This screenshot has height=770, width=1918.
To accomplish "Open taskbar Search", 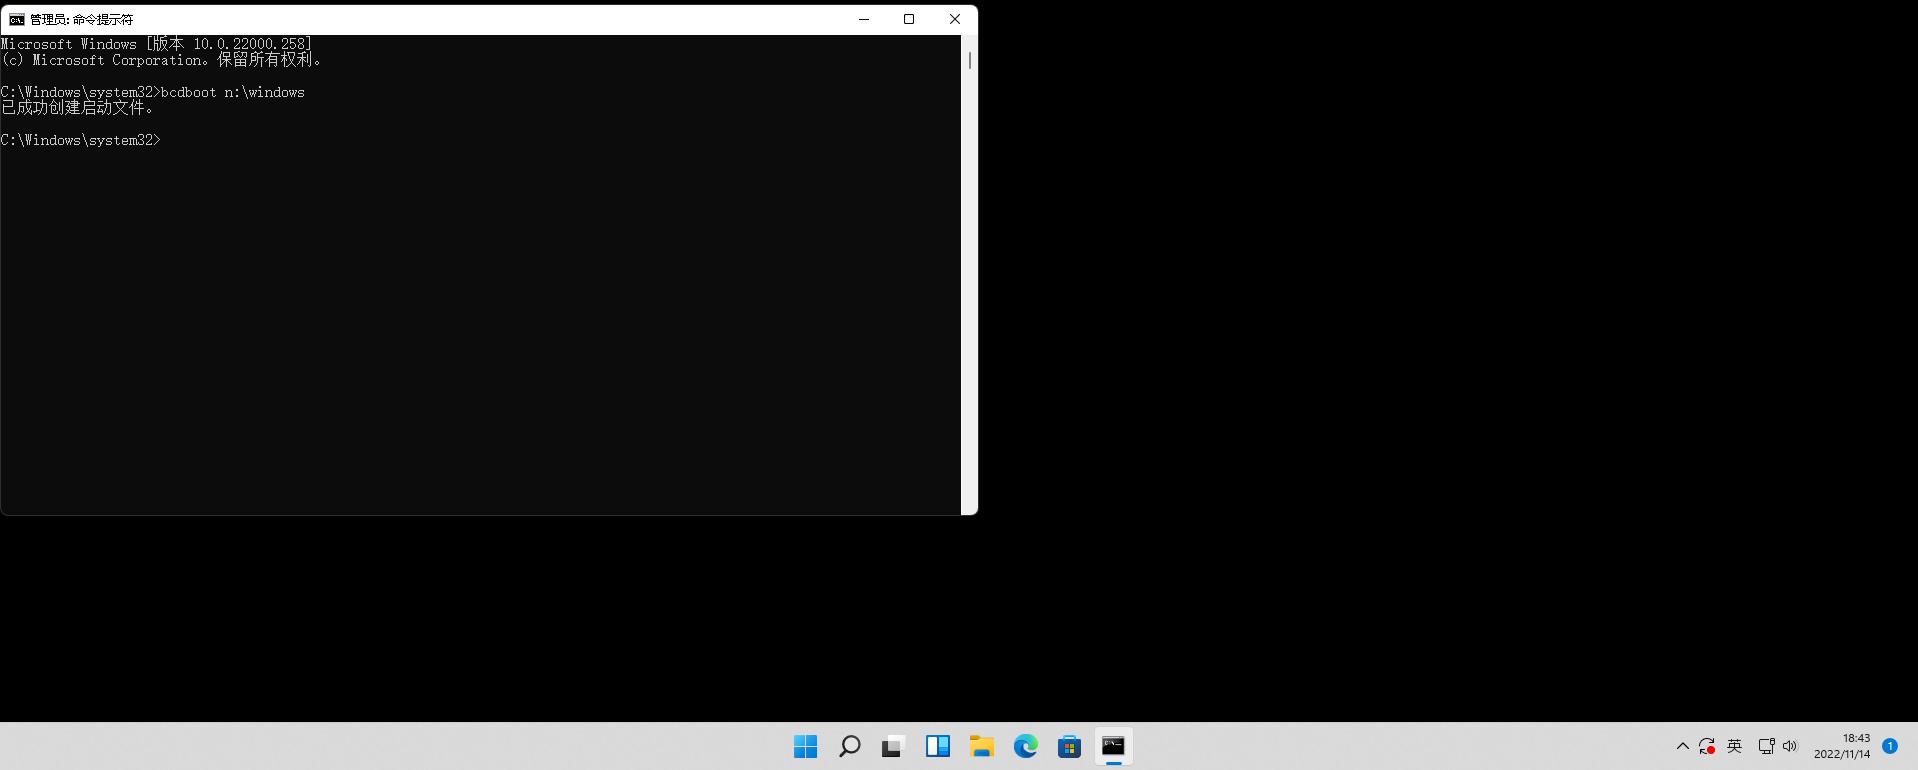I will [x=849, y=746].
